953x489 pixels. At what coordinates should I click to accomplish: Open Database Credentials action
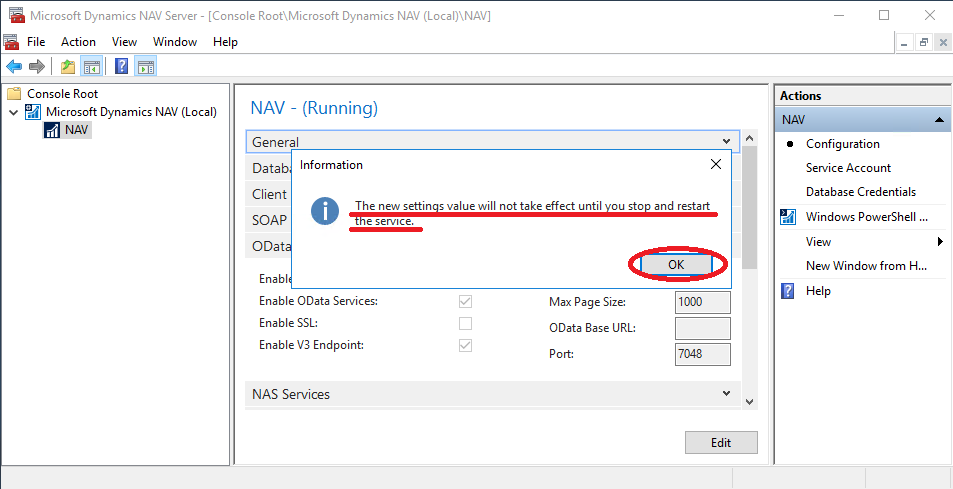[861, 191]
